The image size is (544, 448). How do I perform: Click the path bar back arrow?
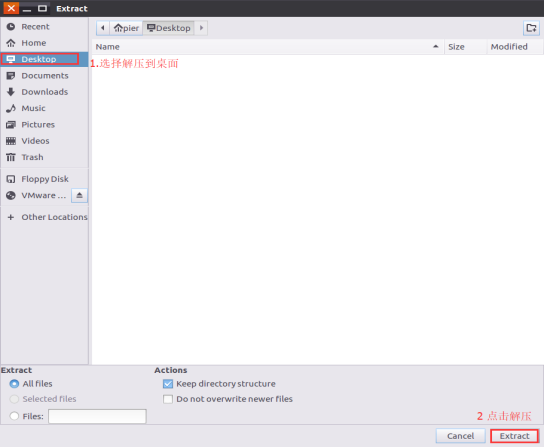click(x=103, y=28)
